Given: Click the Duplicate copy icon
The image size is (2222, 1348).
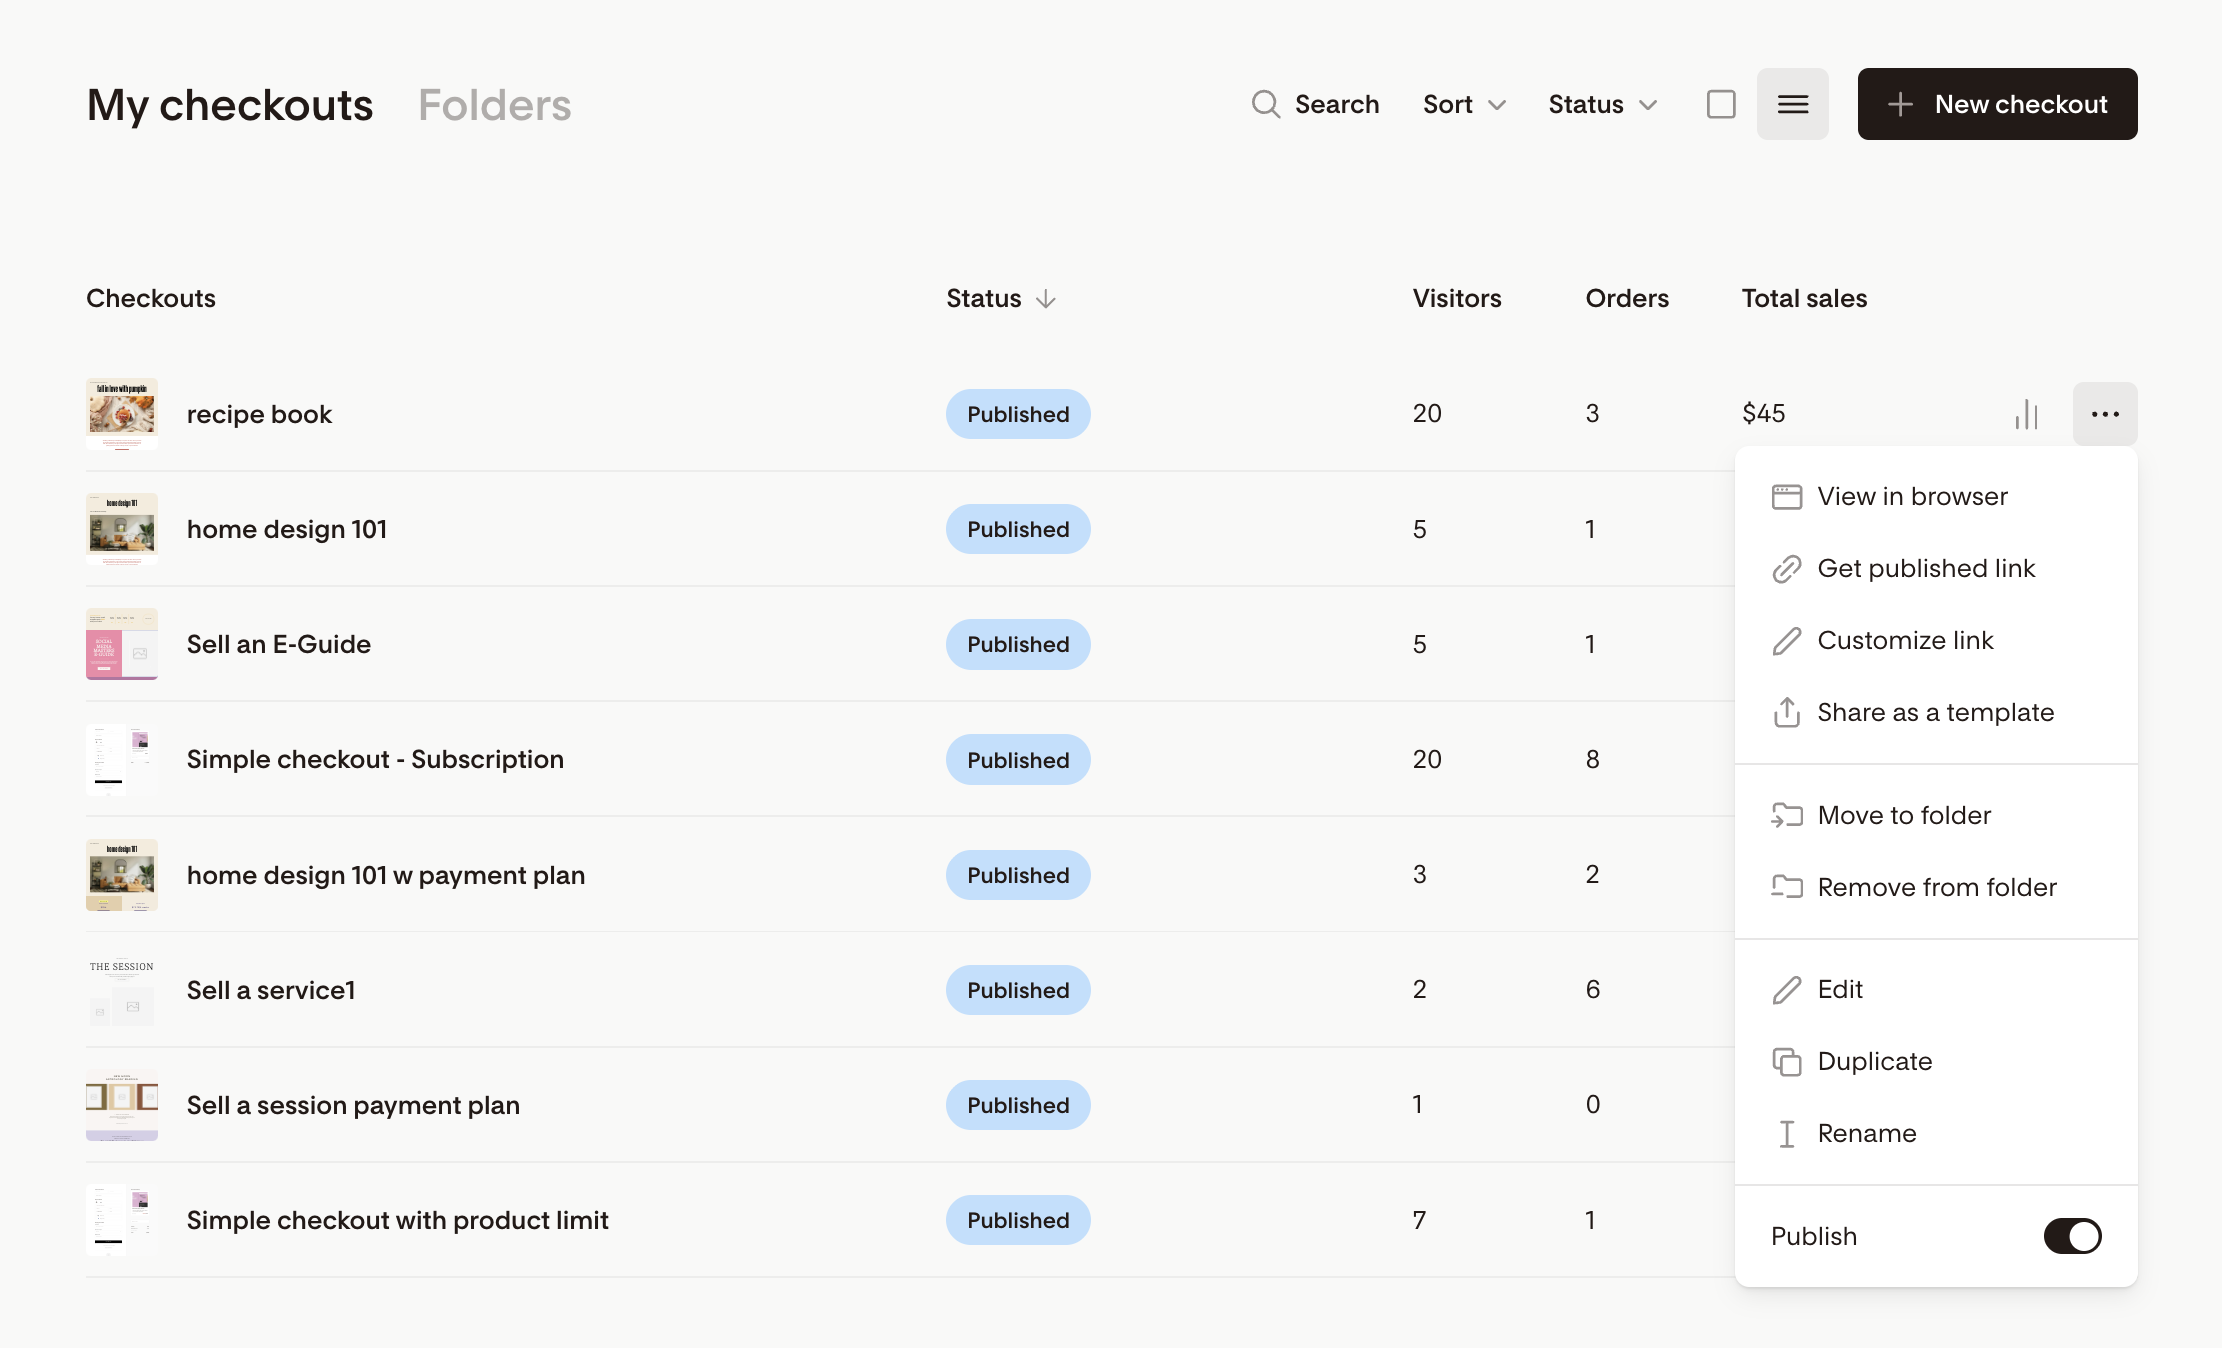Looking at the screenshot, I should click(1786, 1061).
